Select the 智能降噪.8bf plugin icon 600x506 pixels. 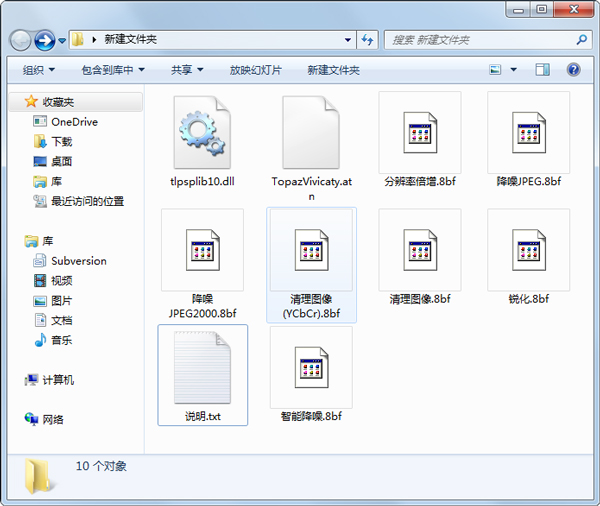(x=311, y=367)
